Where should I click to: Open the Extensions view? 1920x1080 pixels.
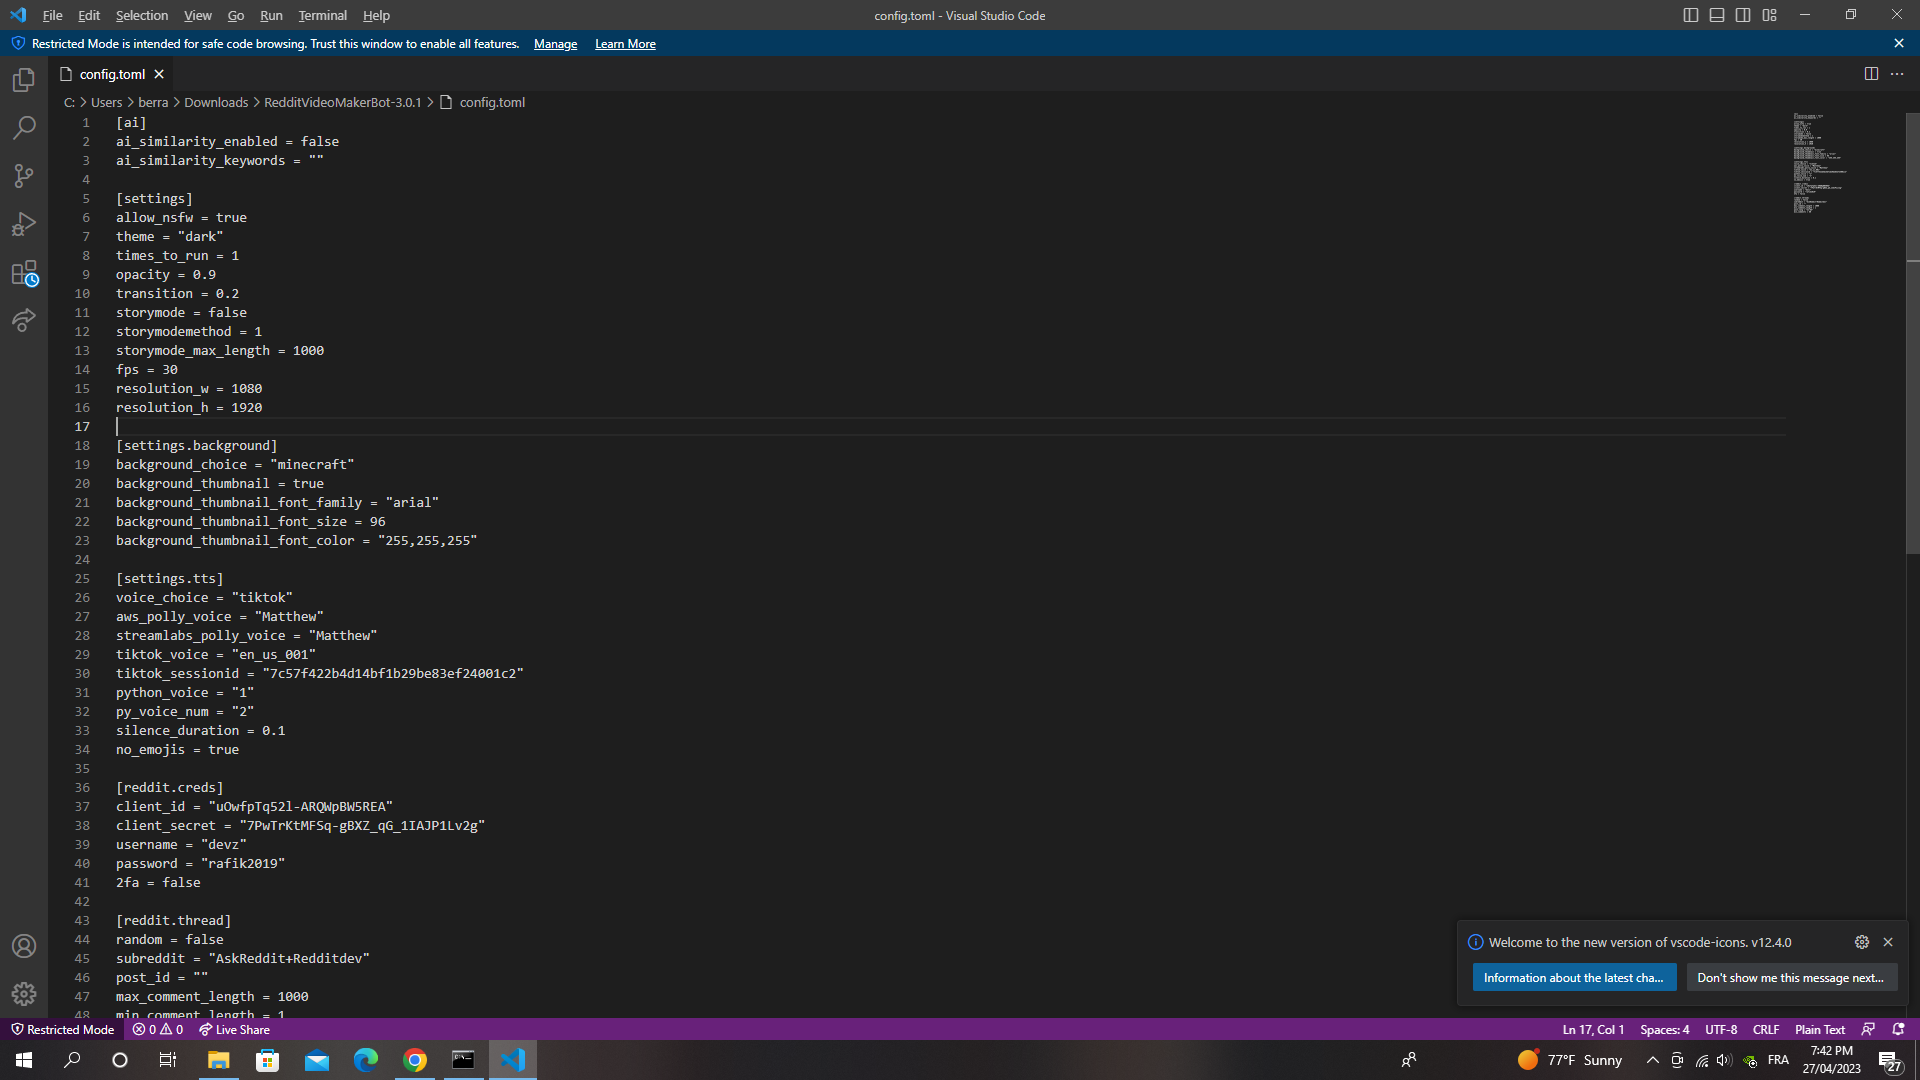click(24, 273)
